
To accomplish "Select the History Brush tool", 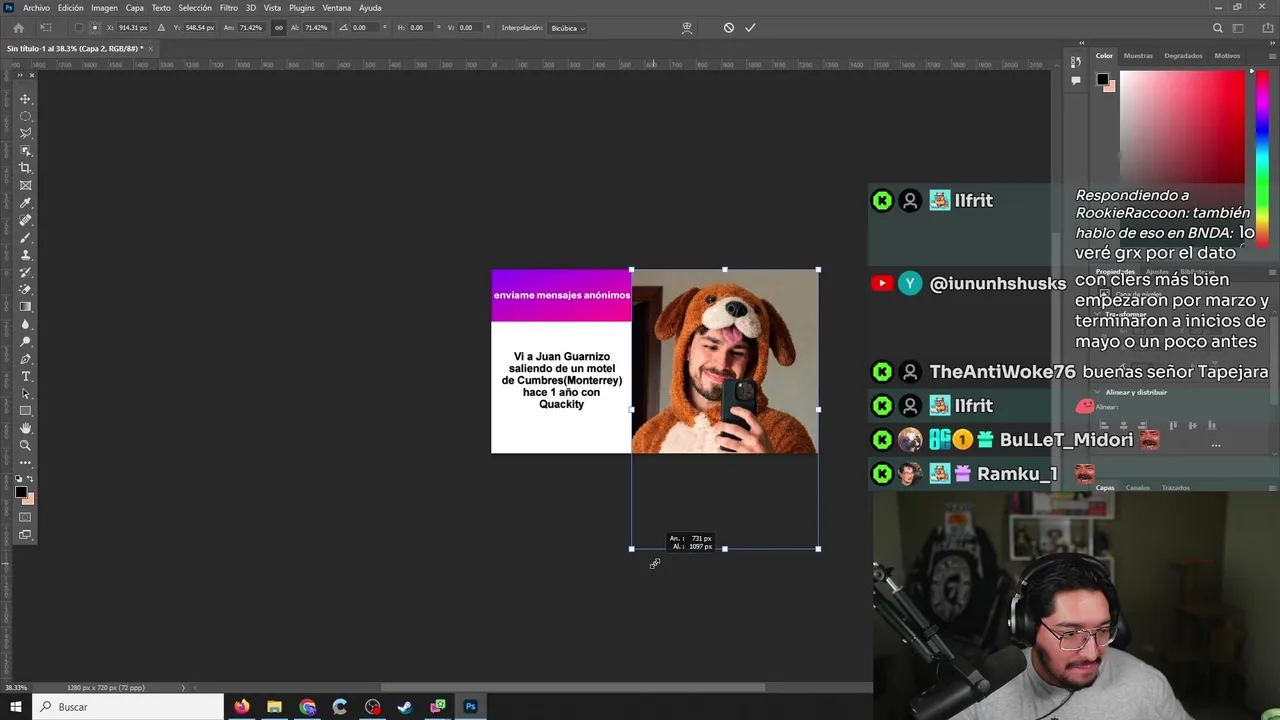I will coord(26,272).
